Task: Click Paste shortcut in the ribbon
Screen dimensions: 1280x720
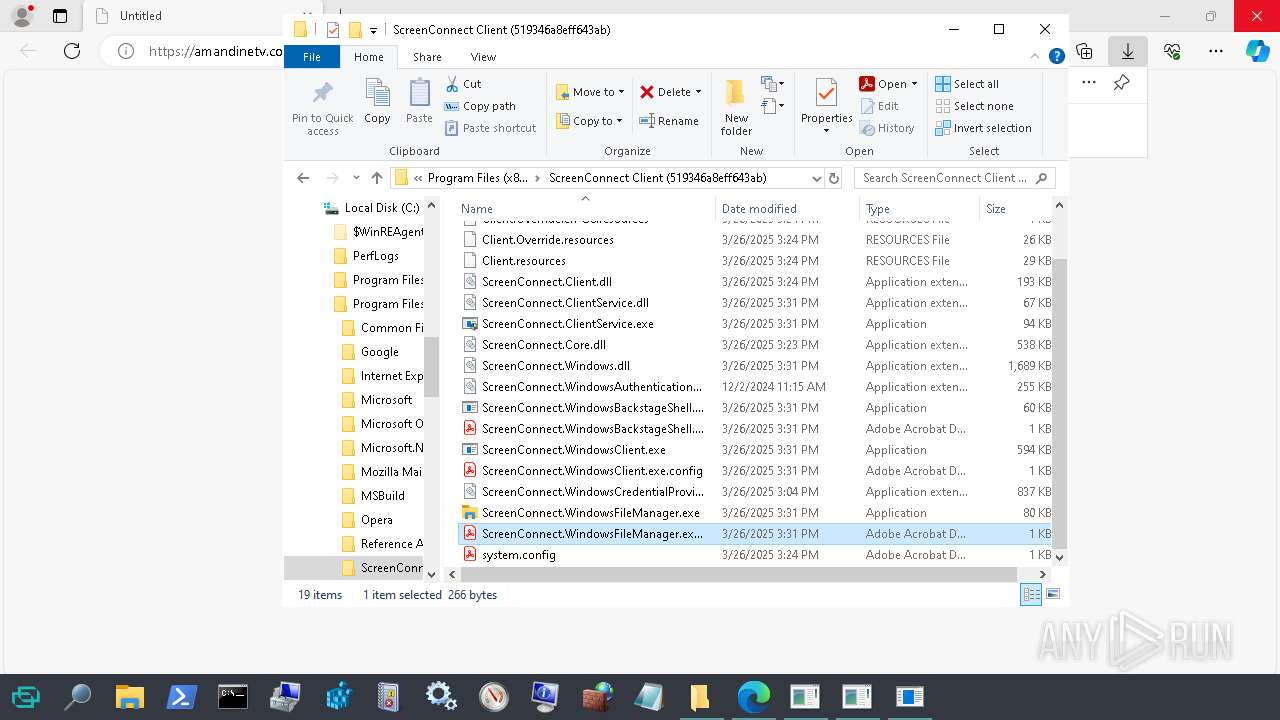Action: [490, 128]
